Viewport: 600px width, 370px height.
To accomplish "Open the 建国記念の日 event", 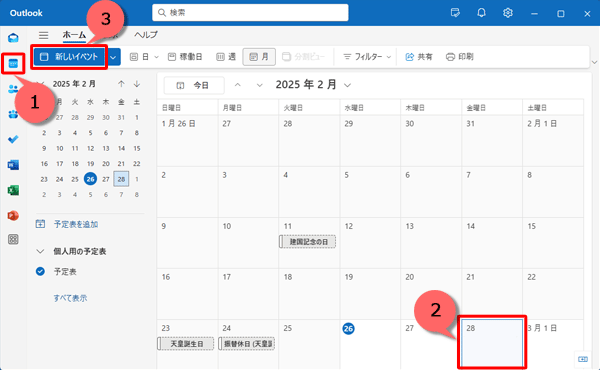I will 308,242.
